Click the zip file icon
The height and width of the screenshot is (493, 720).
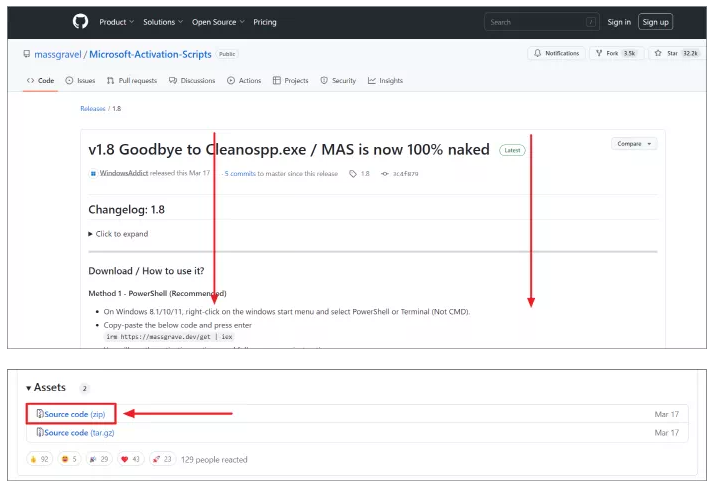tap(40, 414)
